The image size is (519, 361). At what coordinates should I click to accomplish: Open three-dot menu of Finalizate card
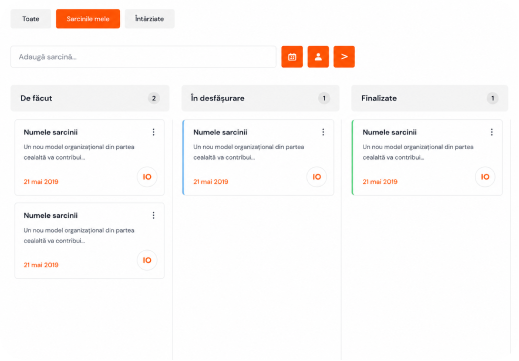[x=492, y=132]
